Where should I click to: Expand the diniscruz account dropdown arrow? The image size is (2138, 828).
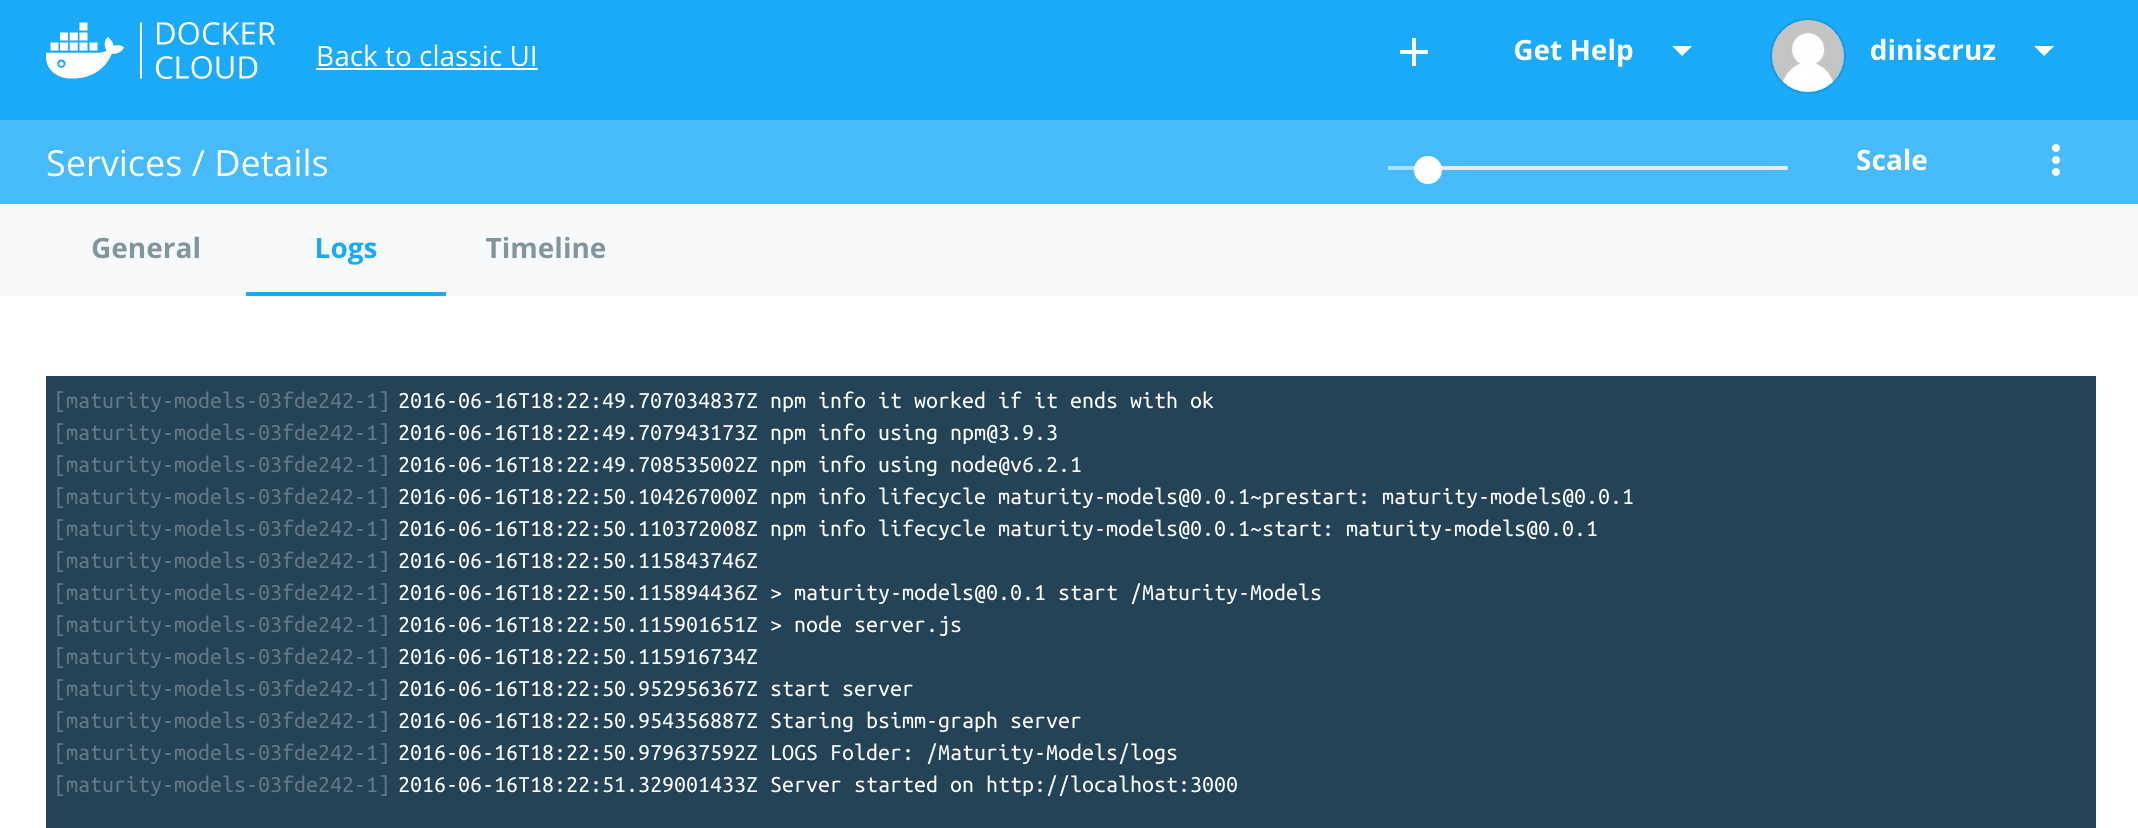click(x=2044, y=51)
